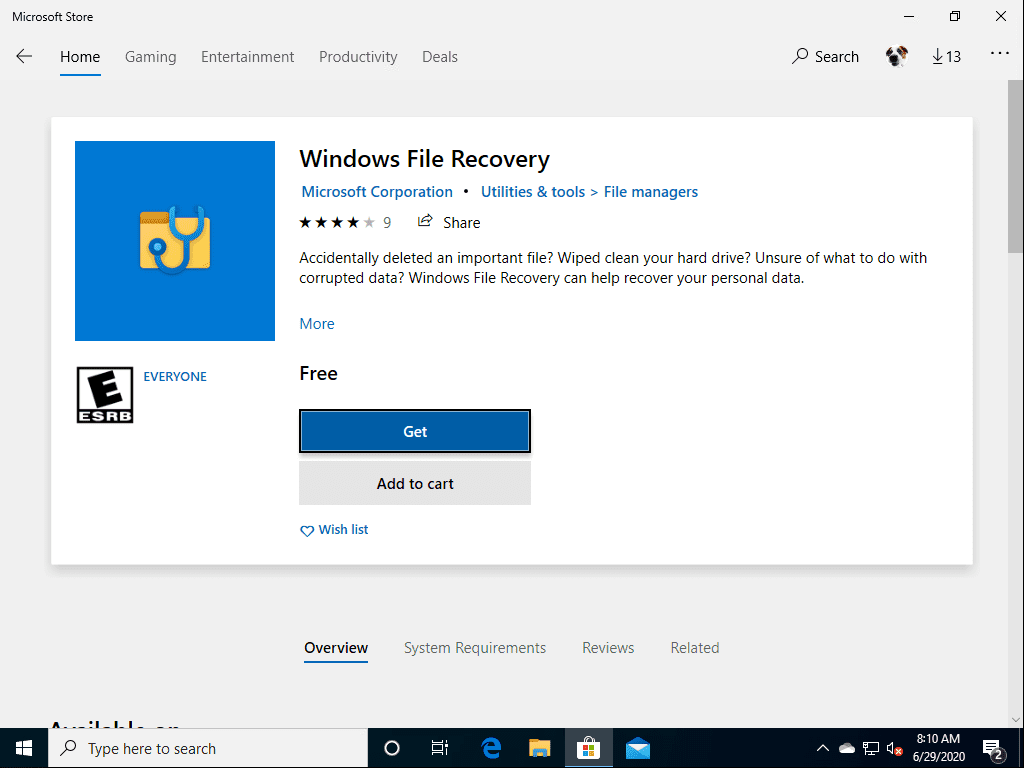The width and height of the screenshot is (1024, 768).
Task: Open the user profile avatar
Action: point(896,57)
